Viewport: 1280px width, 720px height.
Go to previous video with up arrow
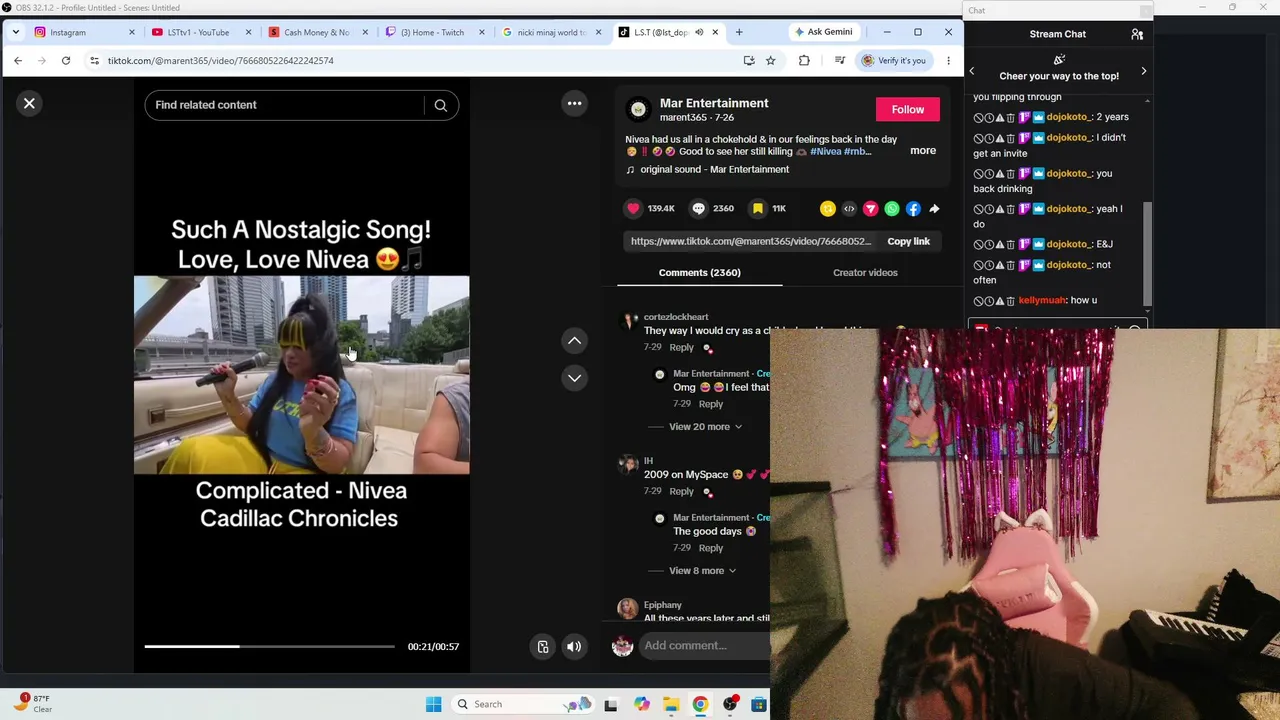click(574, 341)
